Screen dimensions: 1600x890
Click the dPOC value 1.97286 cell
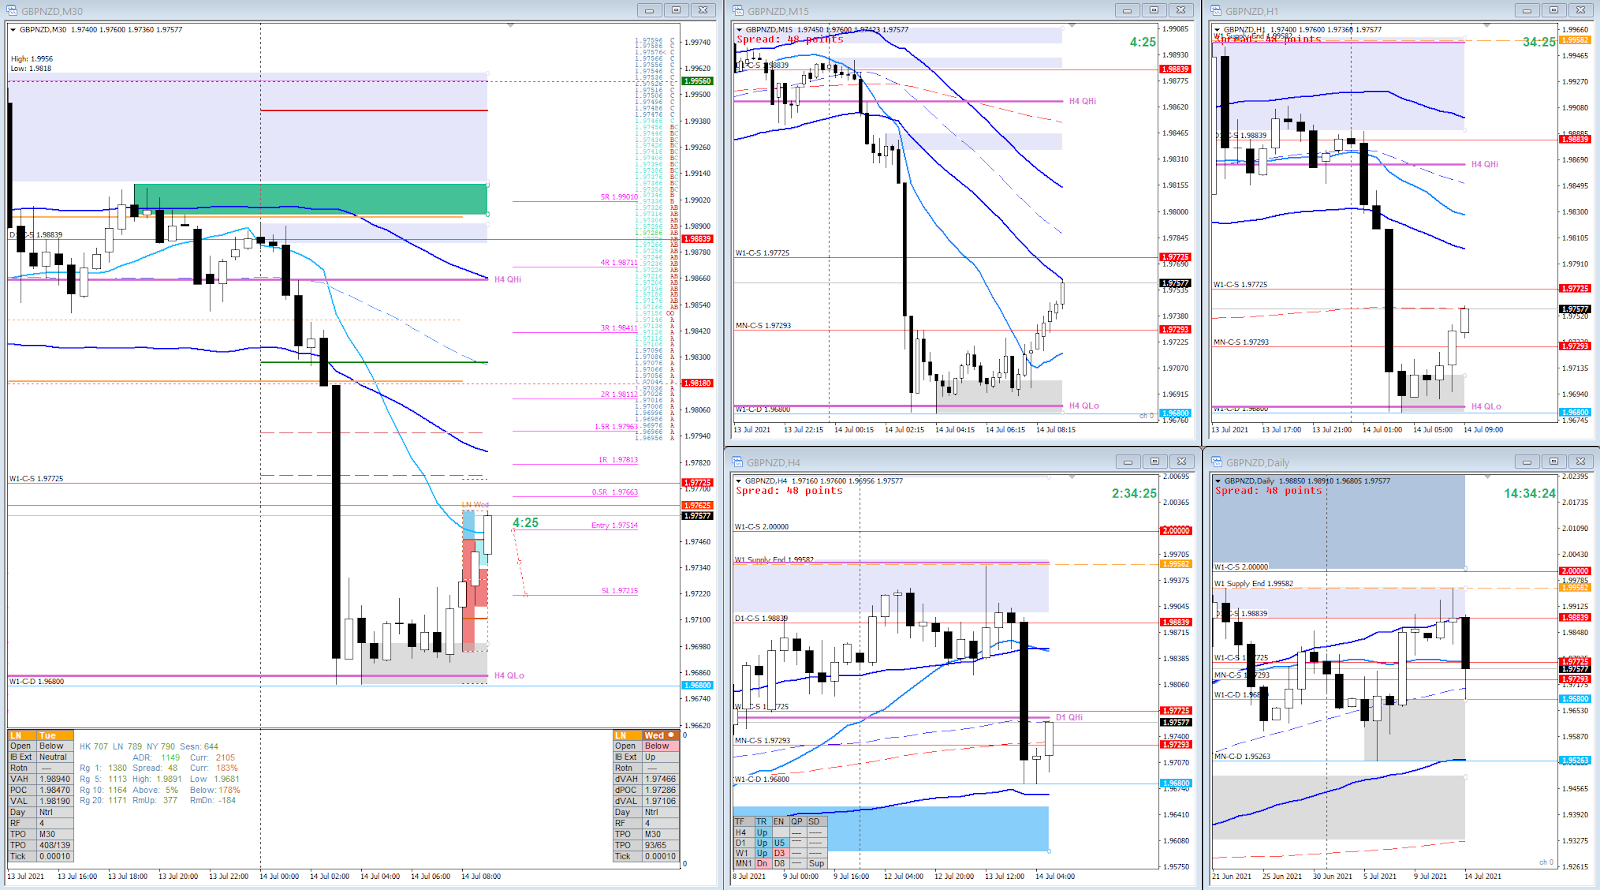point(660,790)
